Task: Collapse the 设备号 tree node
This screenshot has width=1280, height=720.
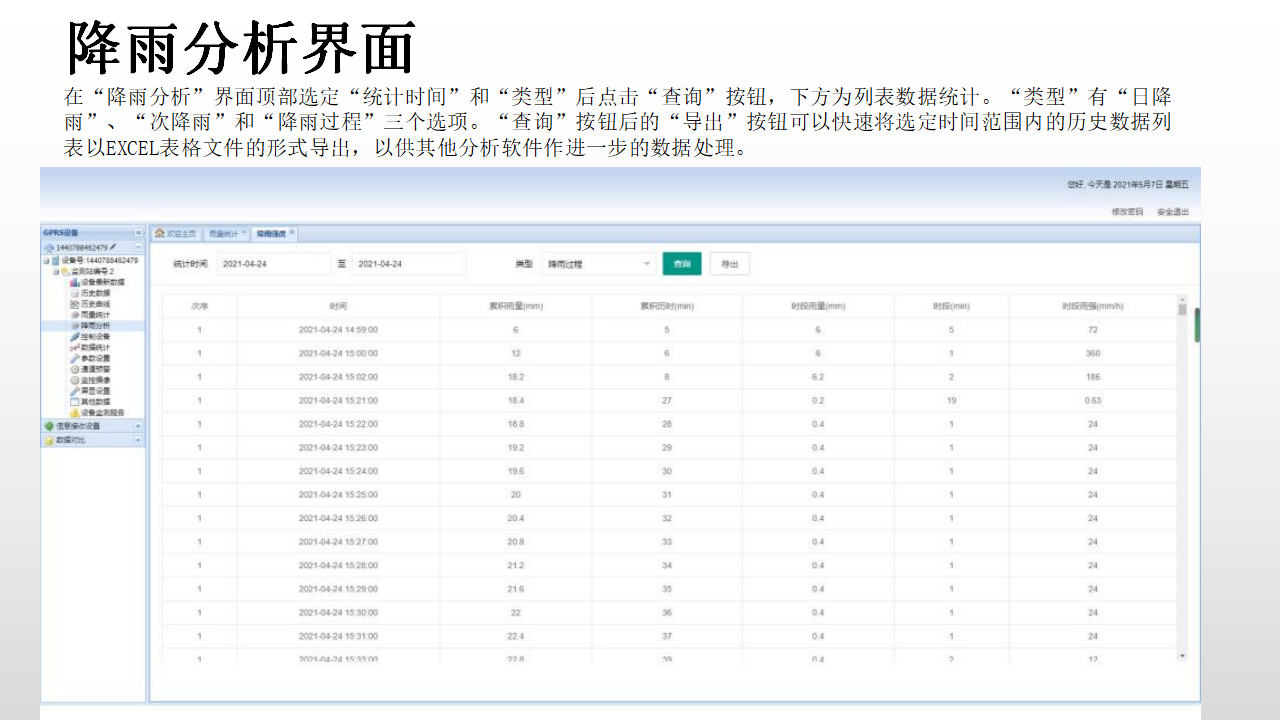Action: (x=45, y=260)
